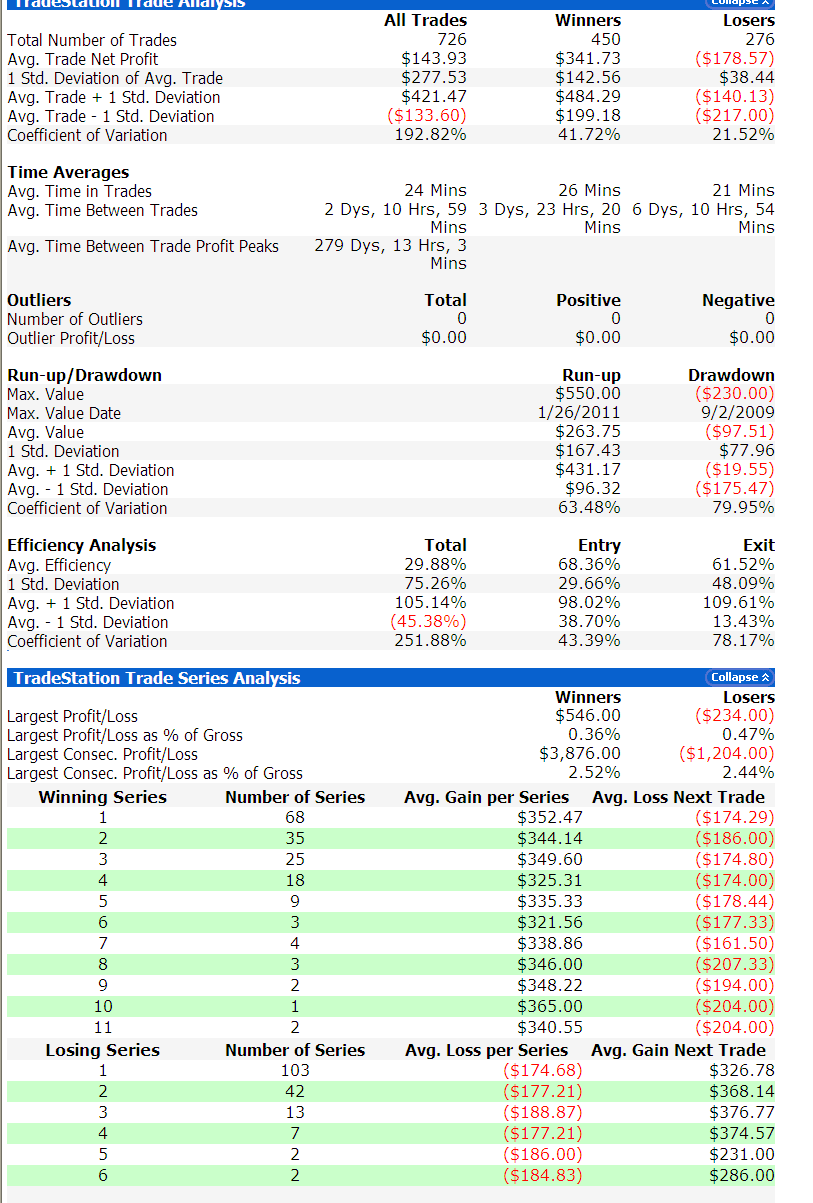813x1203 pixels.
Task: Select the next-trade gain value $231.00
Action: pos(742,1154)
